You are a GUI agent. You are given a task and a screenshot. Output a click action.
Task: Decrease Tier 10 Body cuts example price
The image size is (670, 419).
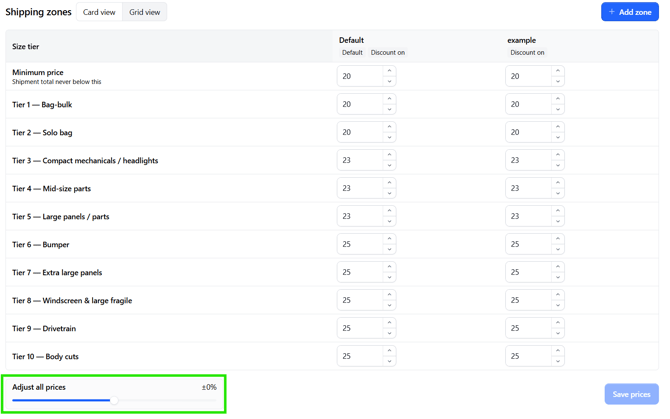point(558,361)
